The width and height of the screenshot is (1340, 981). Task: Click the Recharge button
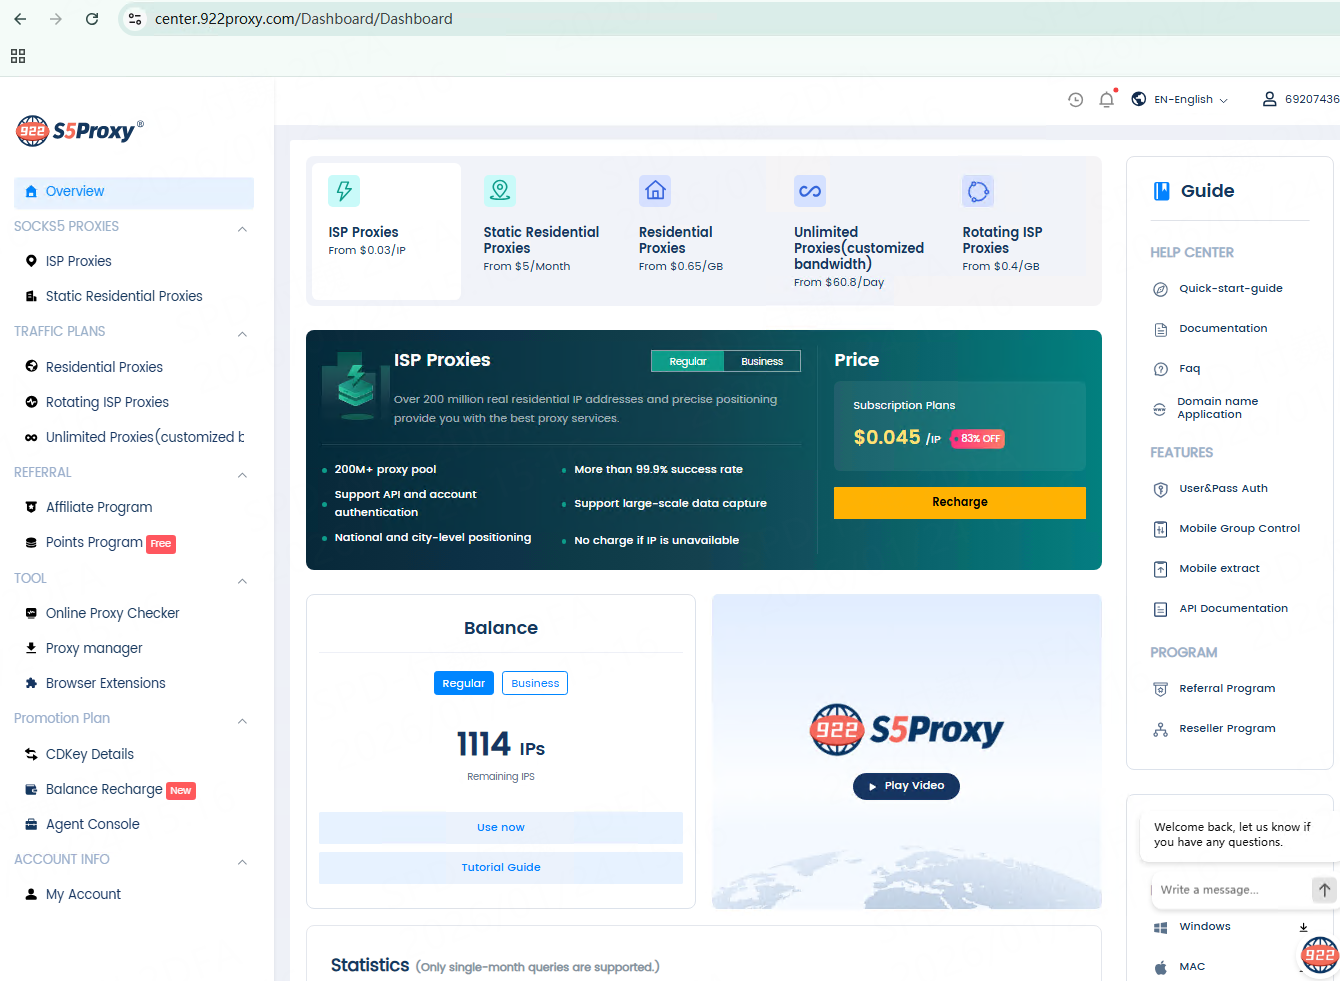point(959,502)
